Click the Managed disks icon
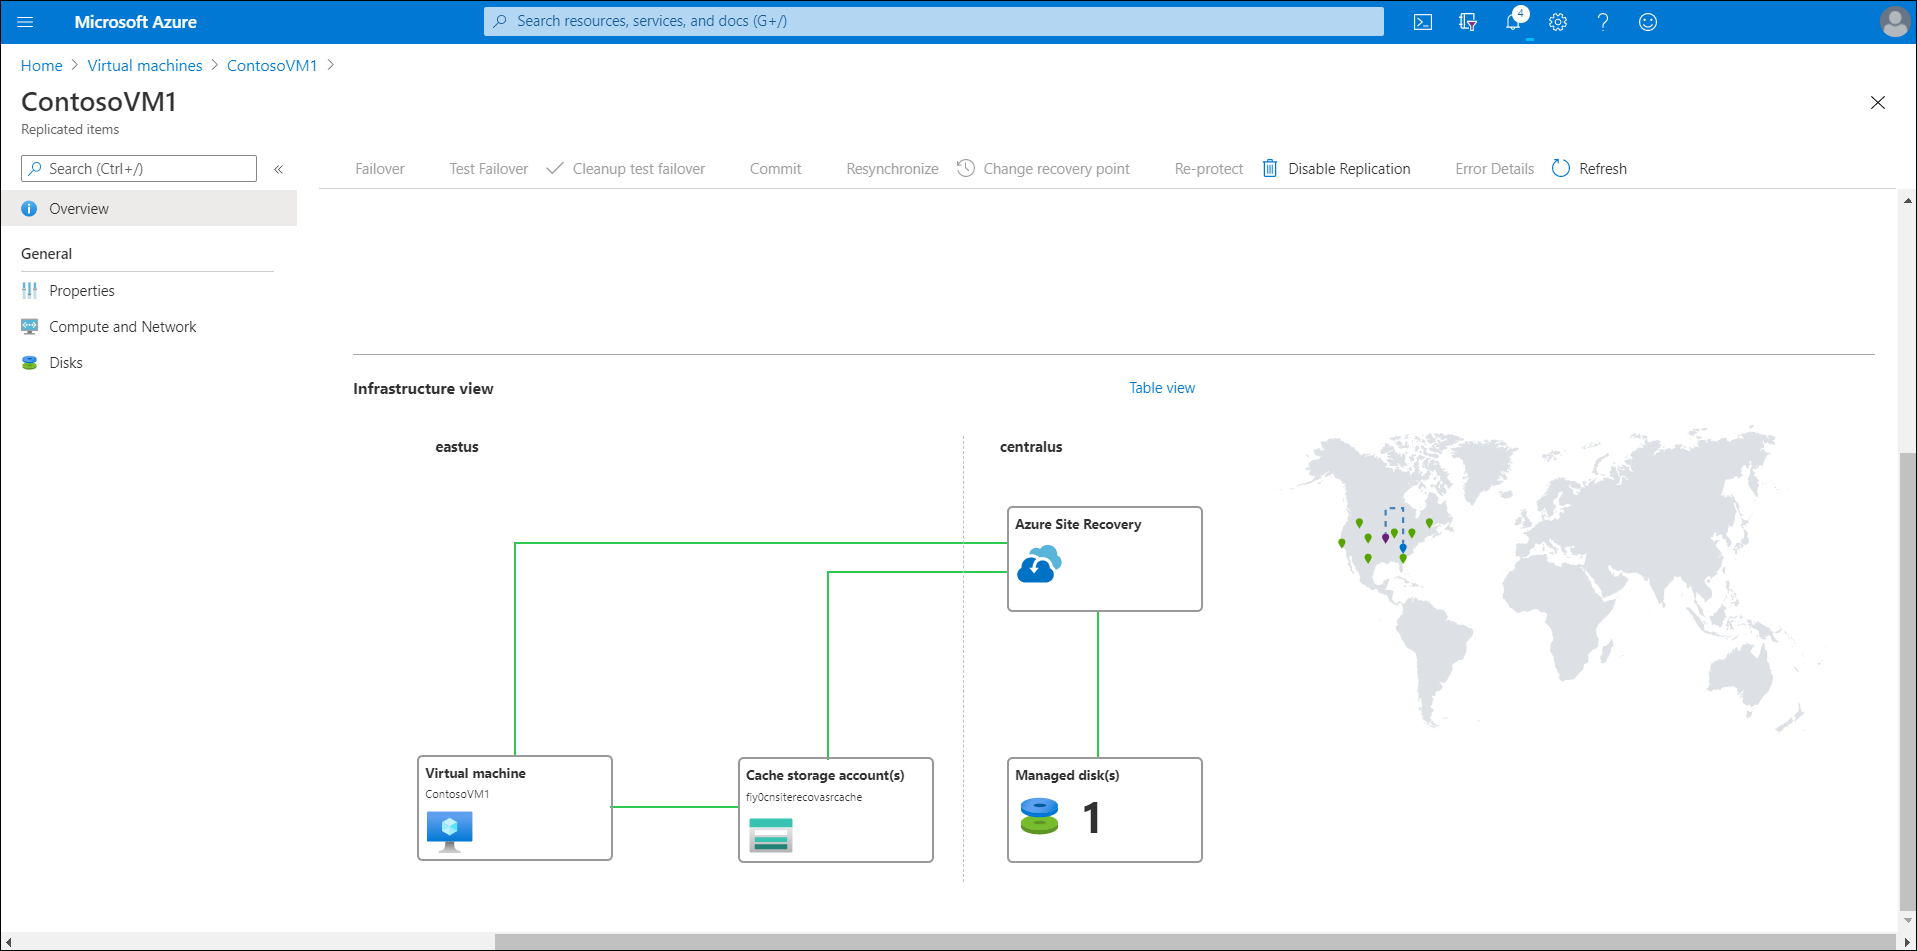Viewport: 1917px width, 951px height. coord(1039,816)
